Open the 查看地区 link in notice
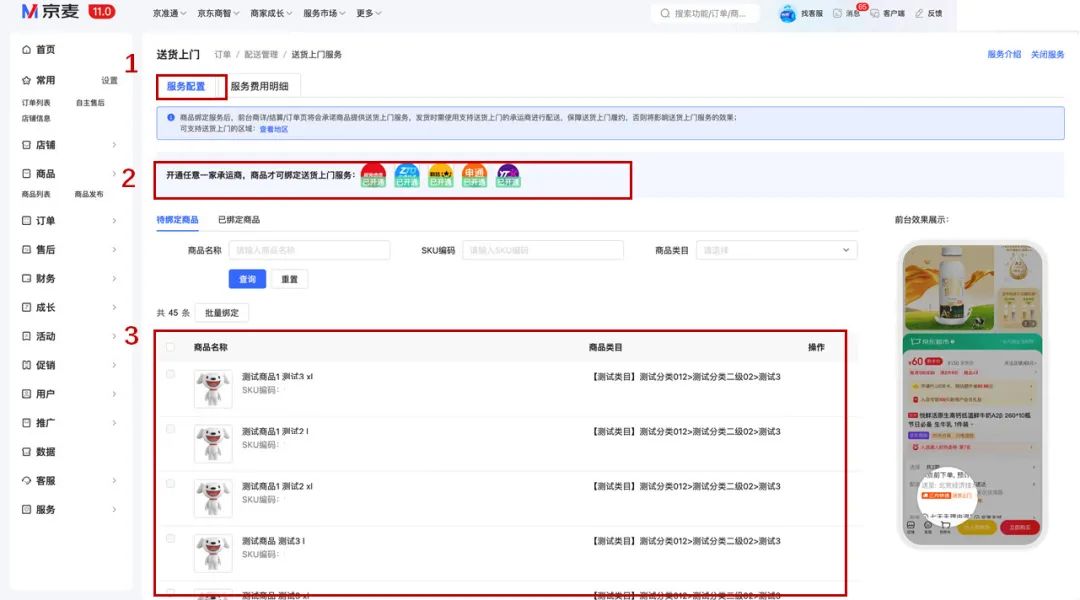 (273, 129)
